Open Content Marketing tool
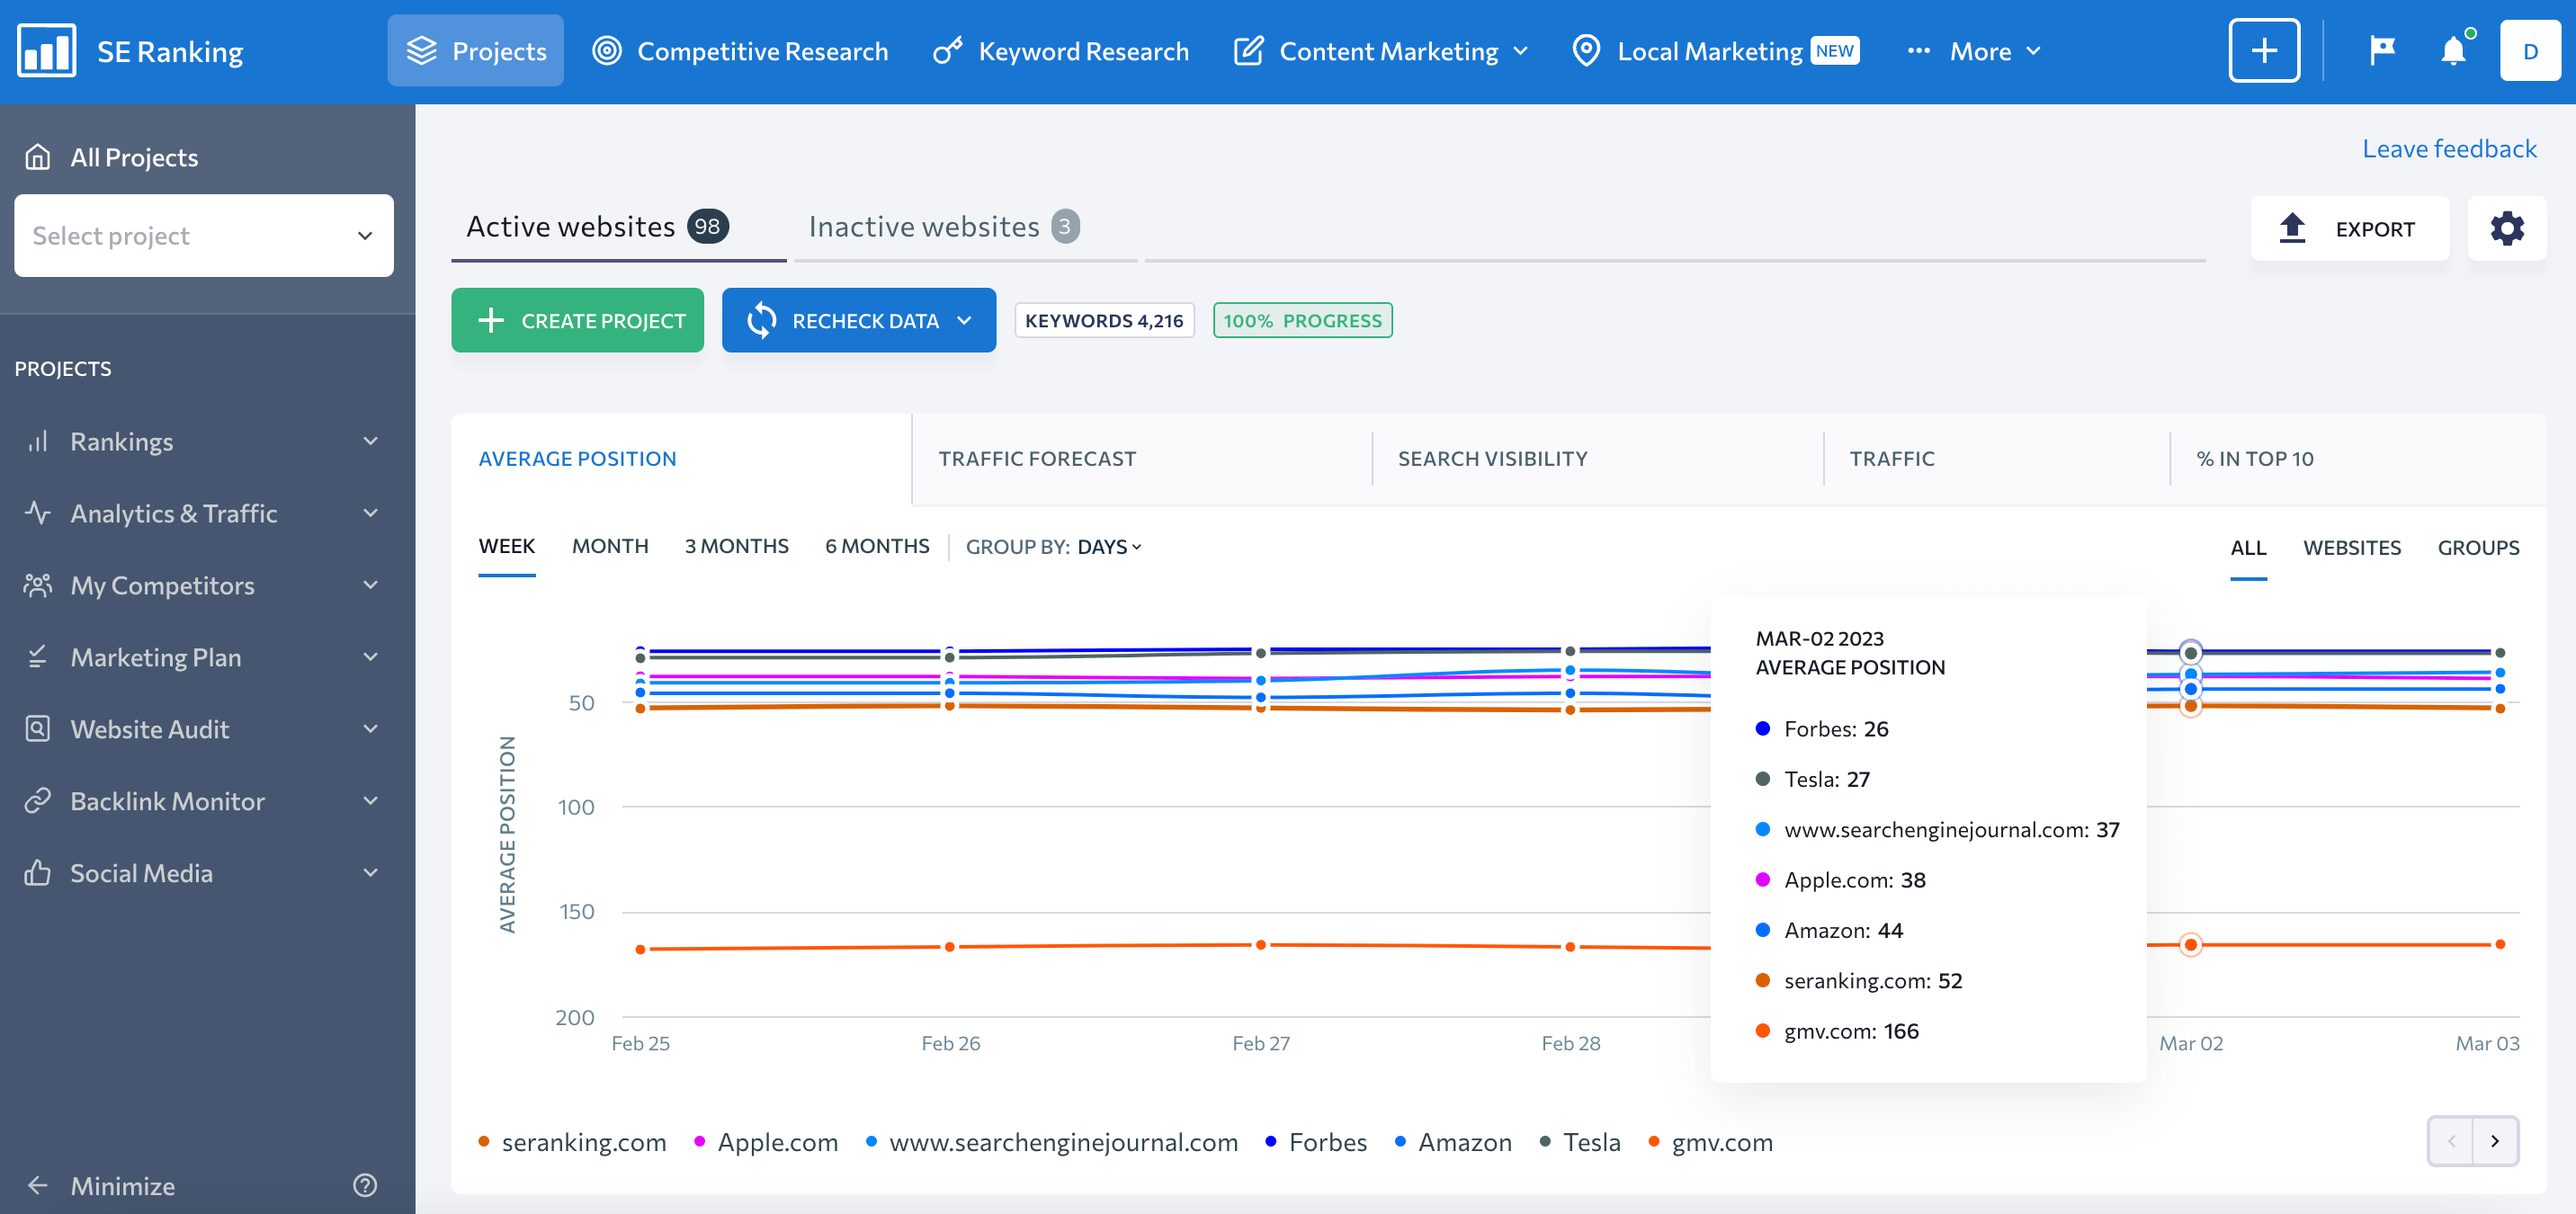This screenshot has width=2576, height=1214. [1378, 51]
